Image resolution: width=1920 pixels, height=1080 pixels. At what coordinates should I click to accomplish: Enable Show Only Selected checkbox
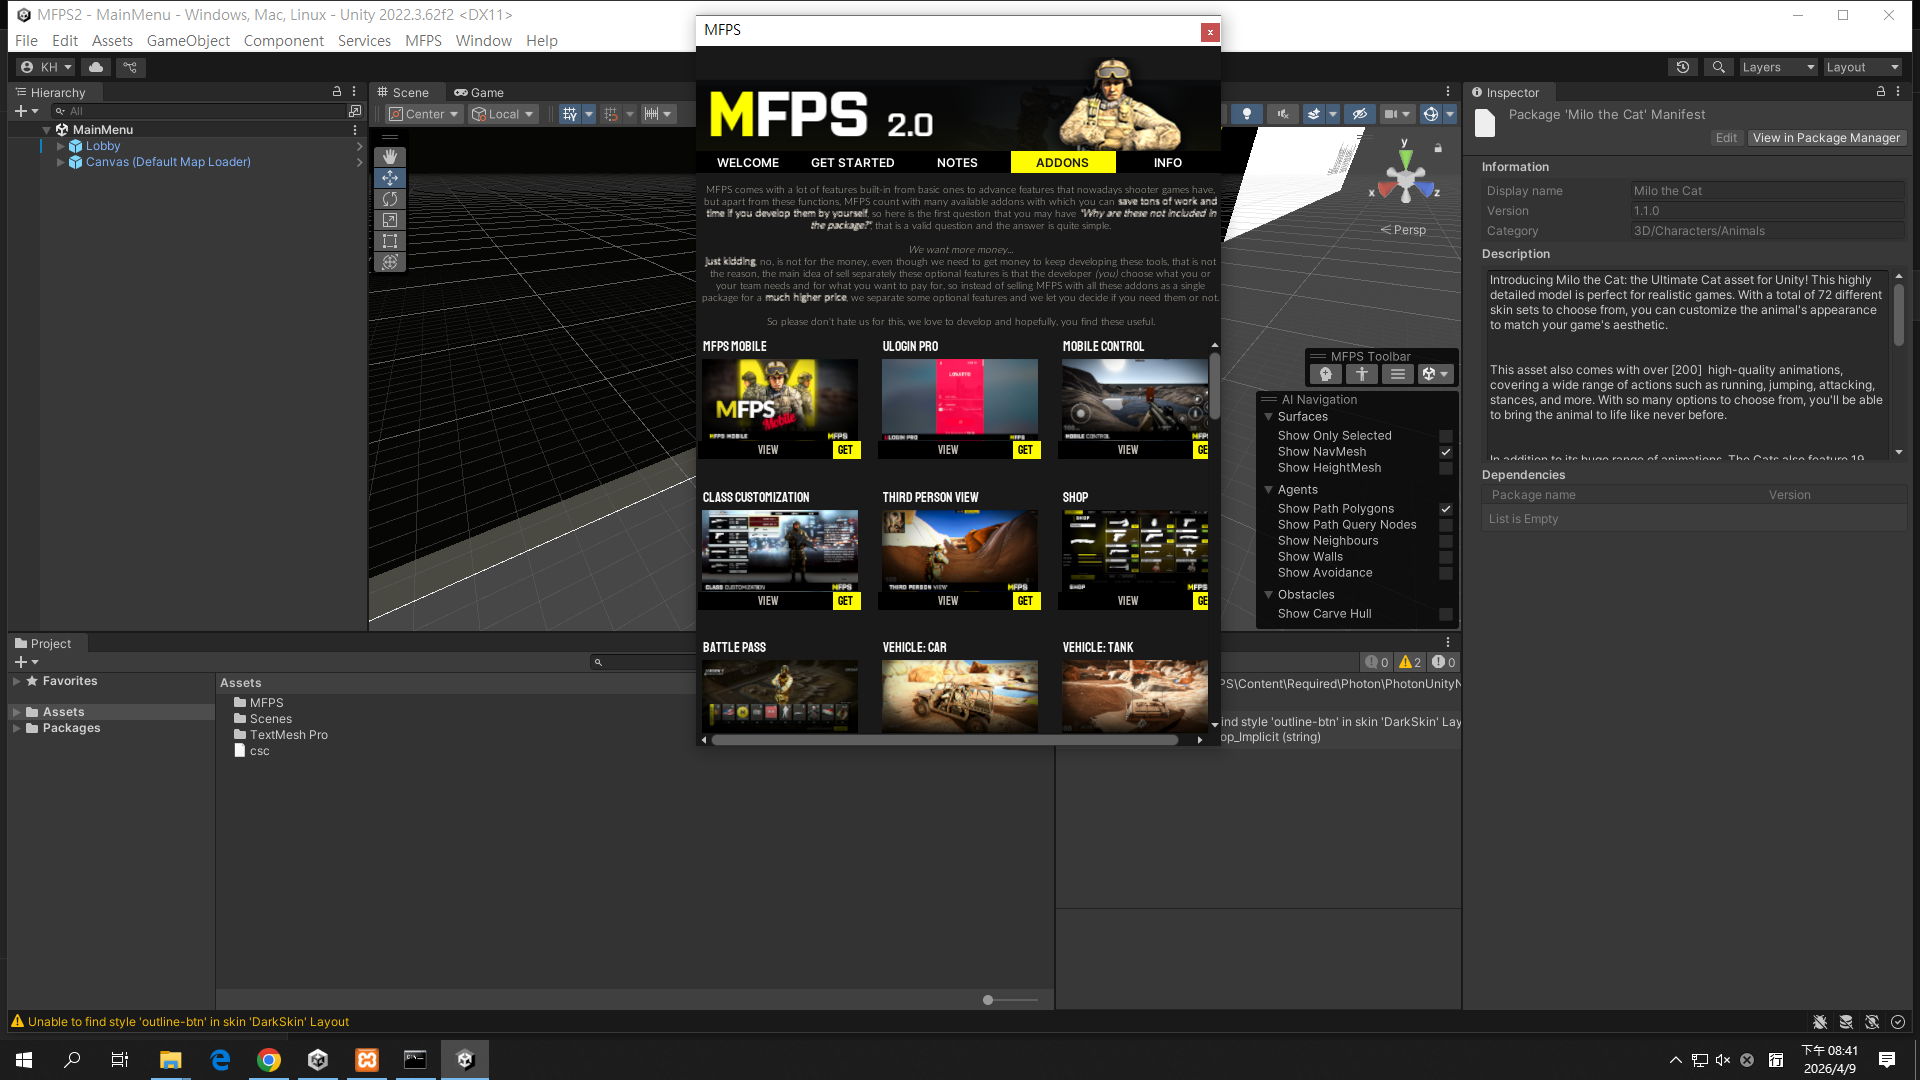coord(1445,436)
